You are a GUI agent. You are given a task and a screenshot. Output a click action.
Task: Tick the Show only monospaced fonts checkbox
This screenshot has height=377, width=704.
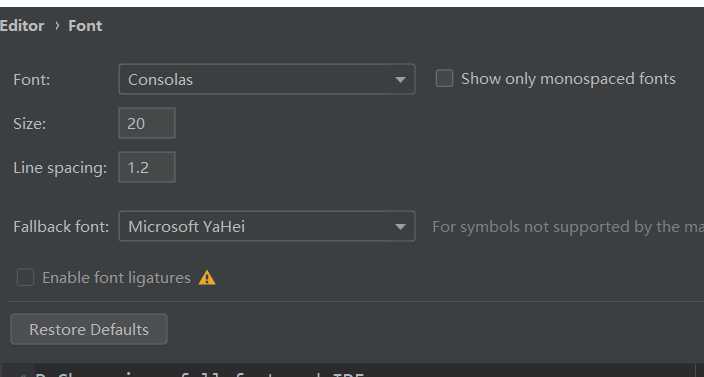pos(444,79)
